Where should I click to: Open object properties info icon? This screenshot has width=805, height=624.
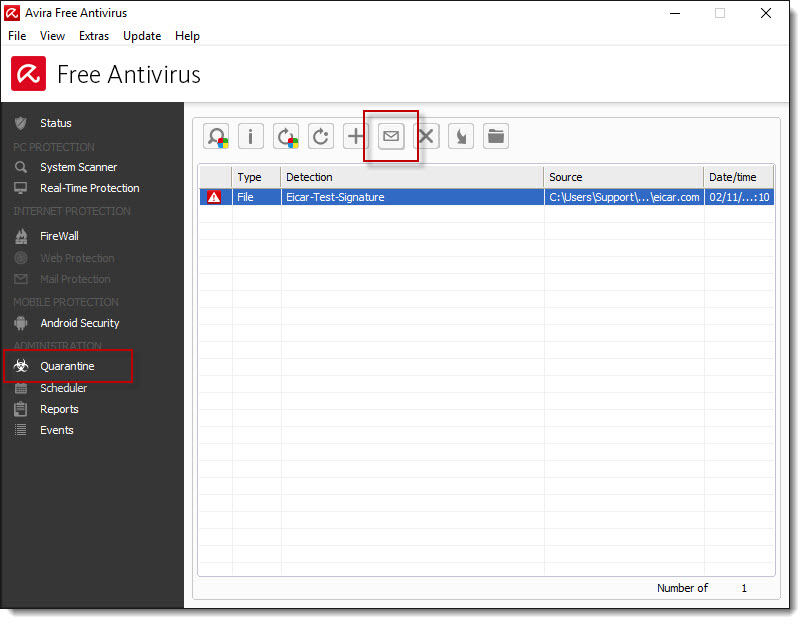coord(251,137)
